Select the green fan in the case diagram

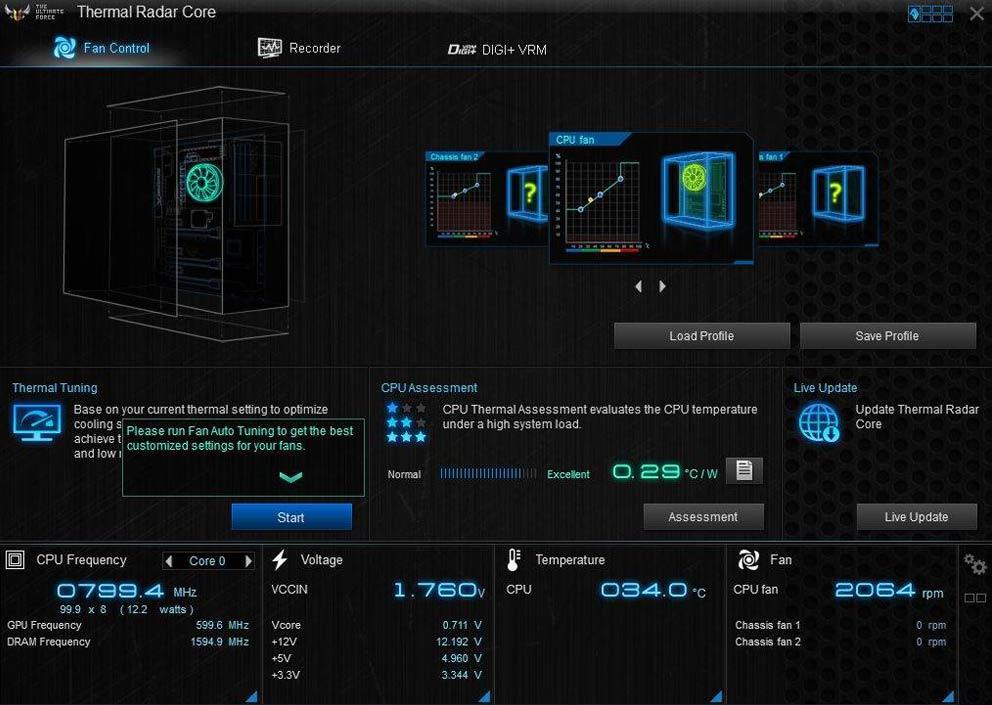pos(205,184)
